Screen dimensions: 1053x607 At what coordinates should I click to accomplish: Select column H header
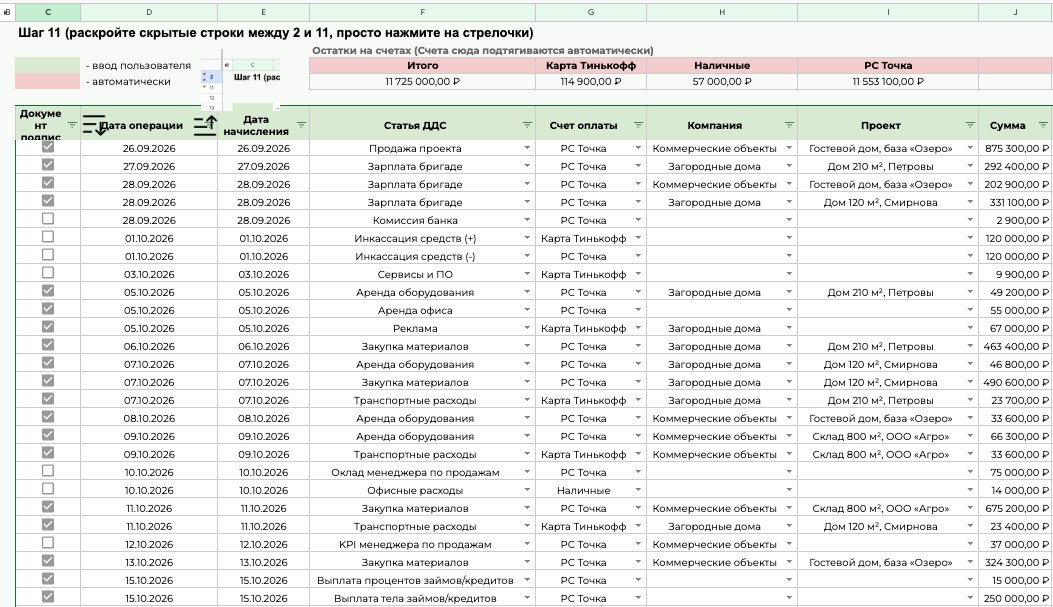722,12
